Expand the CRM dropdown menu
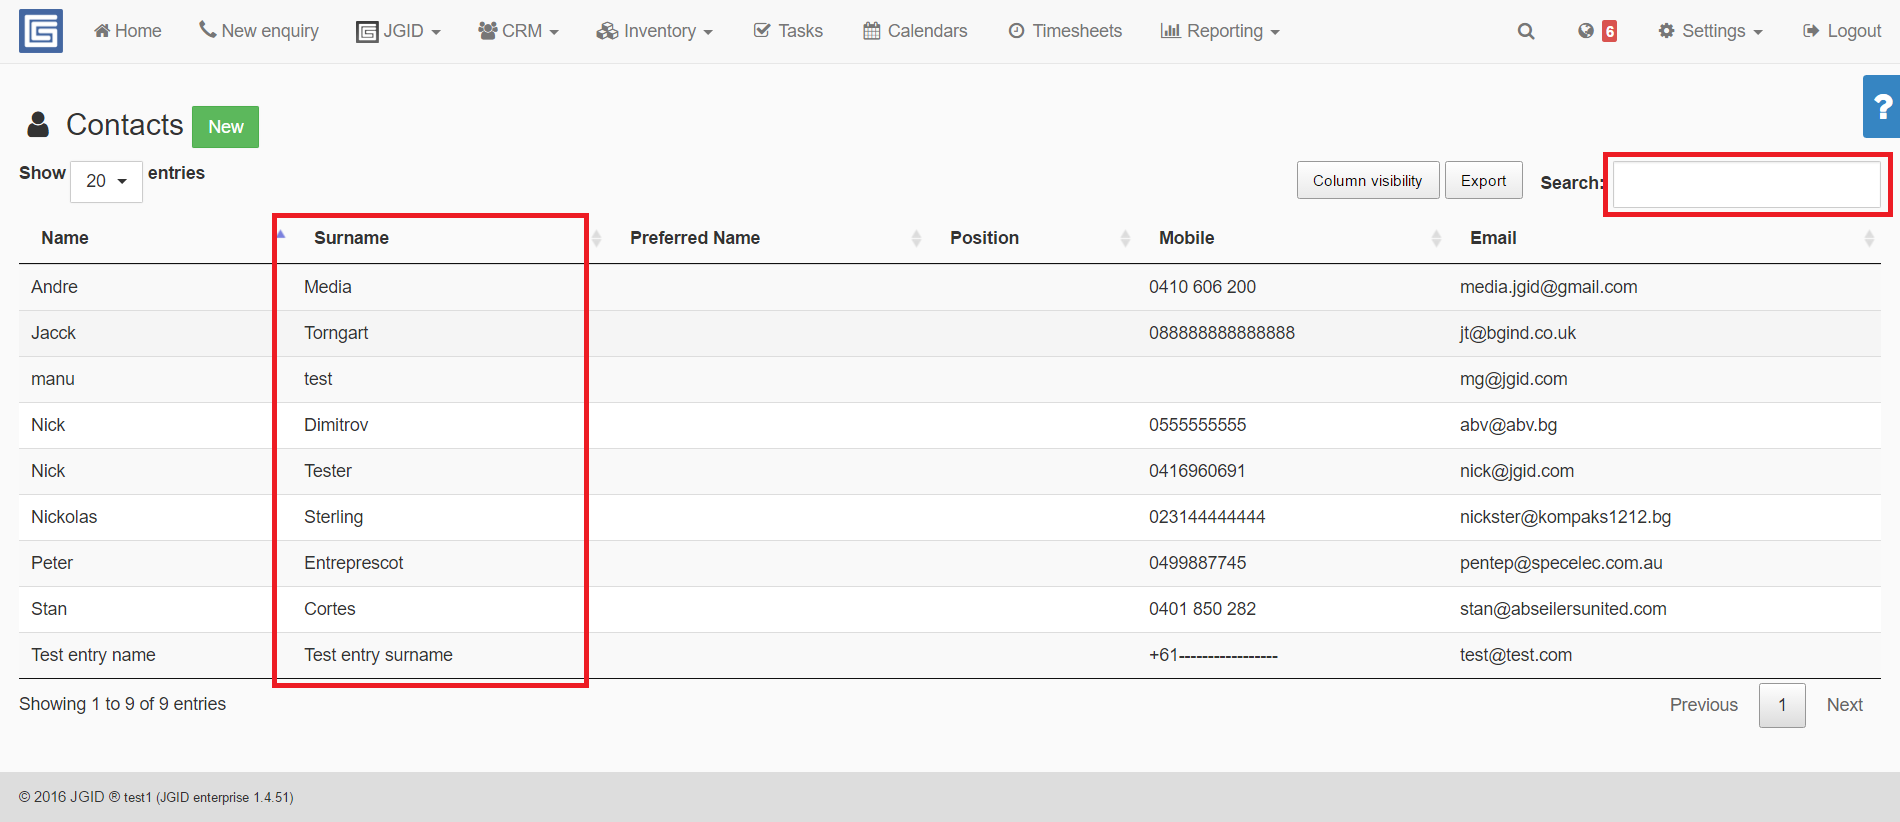The image size is (1900, 822). click(518, 31)
